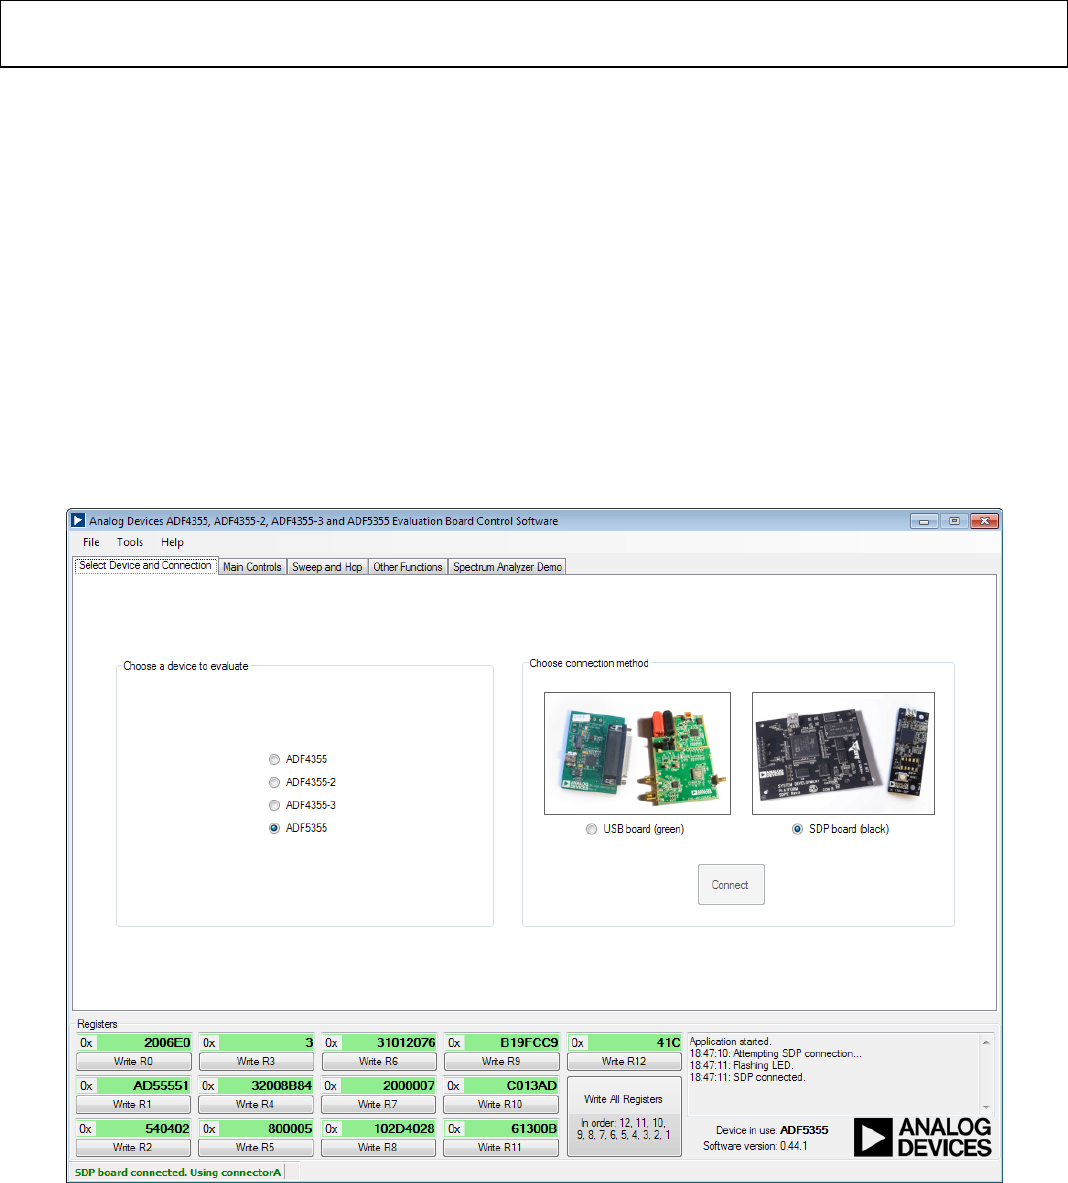Open the Help menu

click(172, 542)
